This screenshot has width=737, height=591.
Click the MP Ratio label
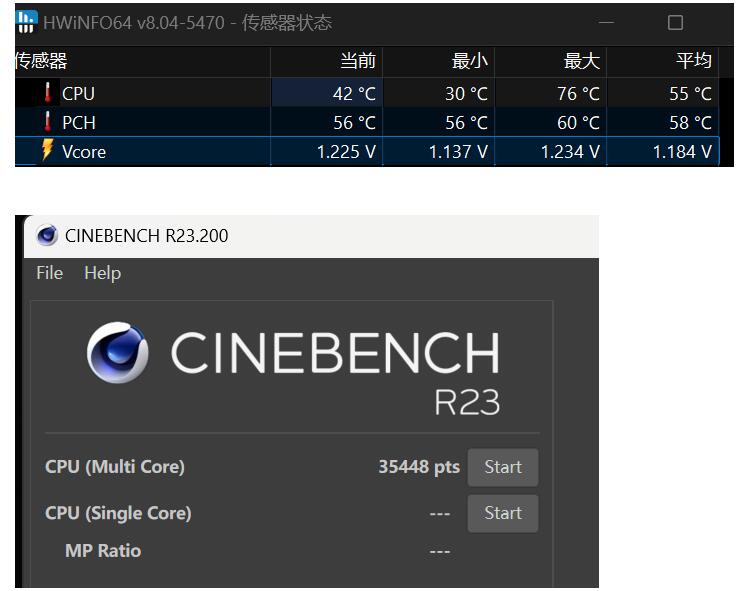(103, 551)
